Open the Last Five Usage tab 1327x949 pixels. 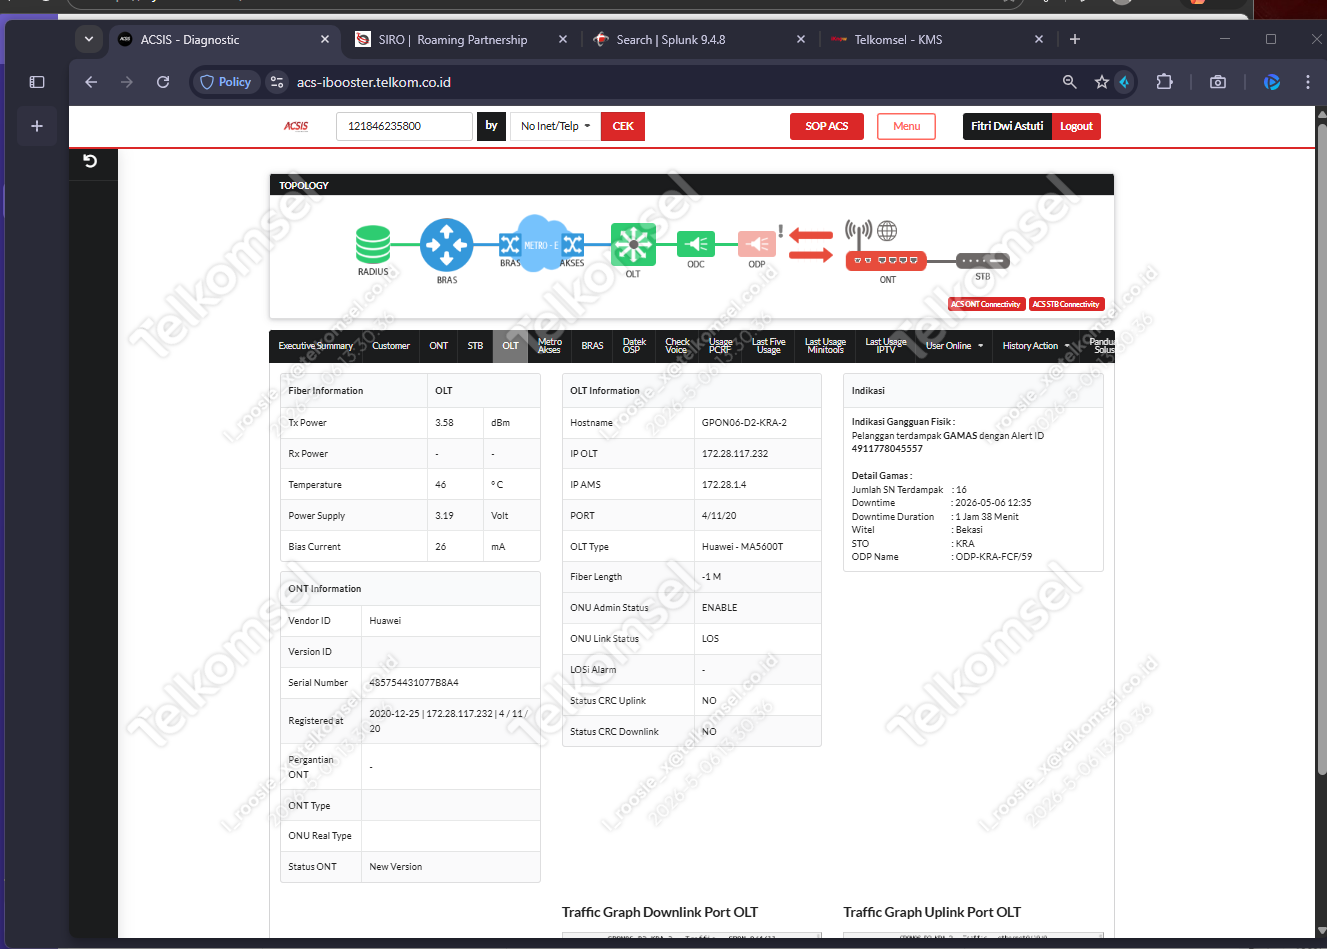point(769,346)
